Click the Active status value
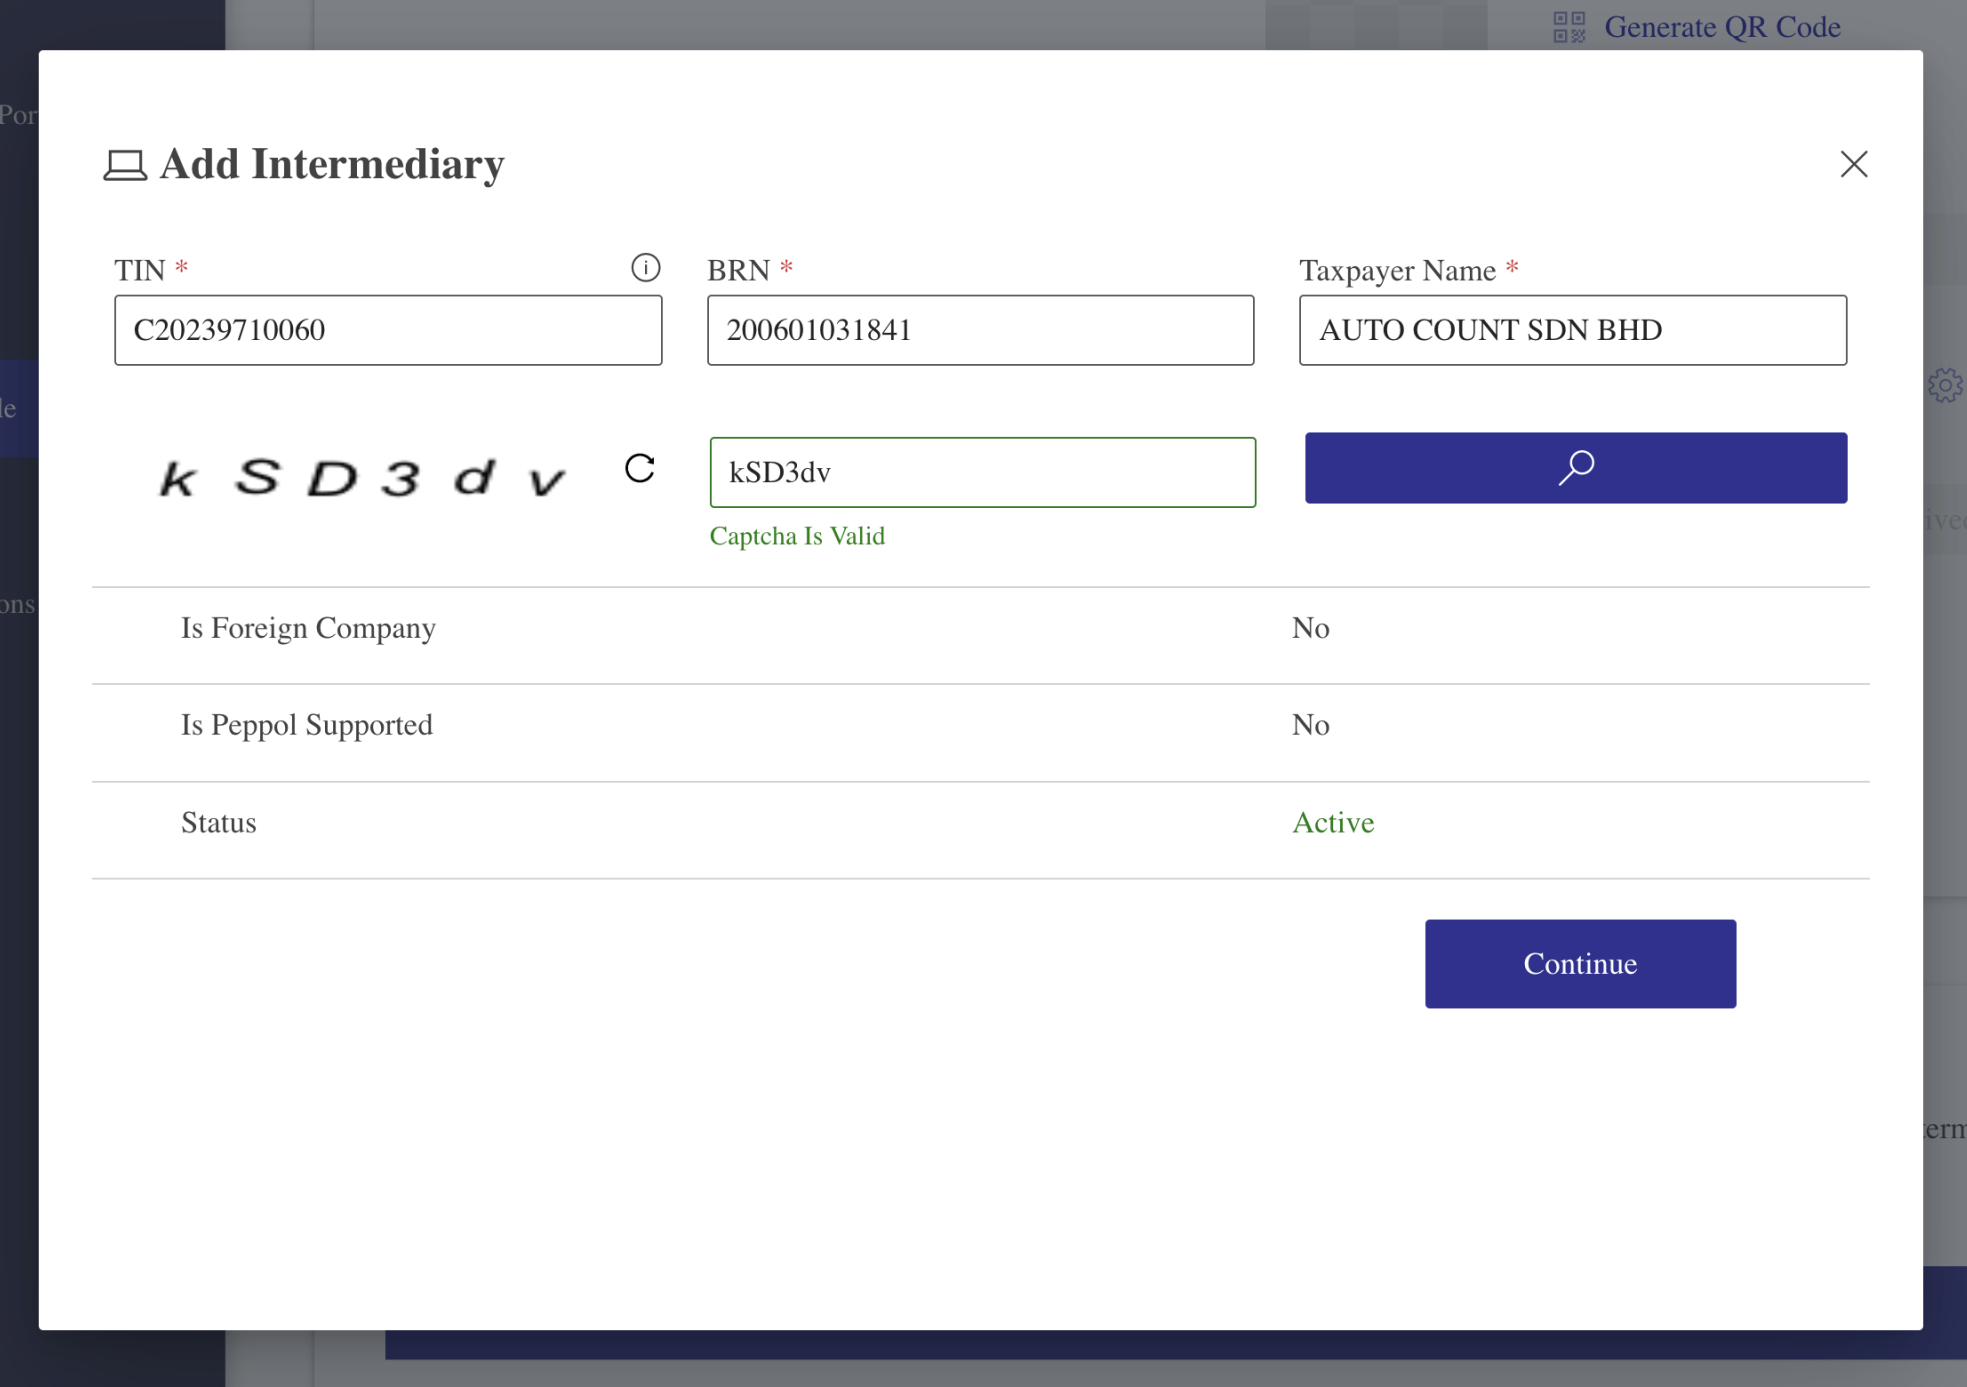 (1332, 823)
